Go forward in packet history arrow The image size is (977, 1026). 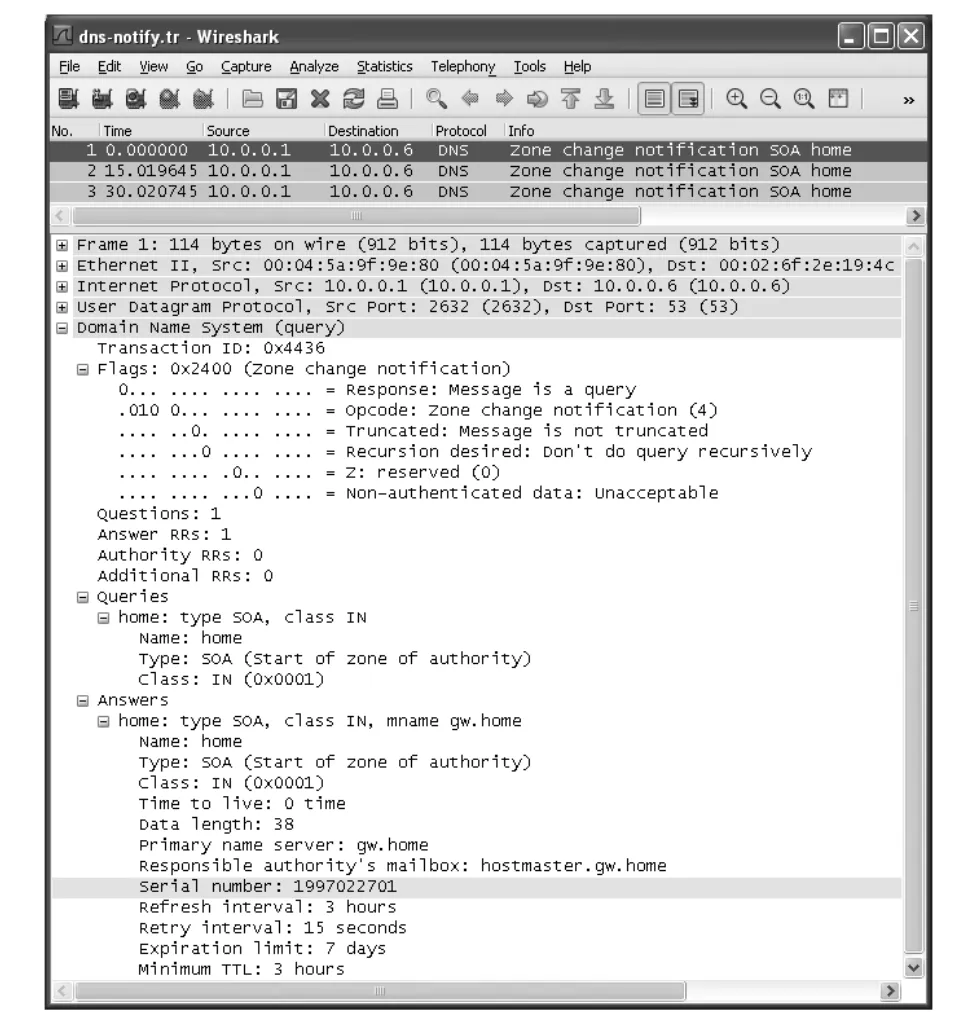click(x=504, y=99)
